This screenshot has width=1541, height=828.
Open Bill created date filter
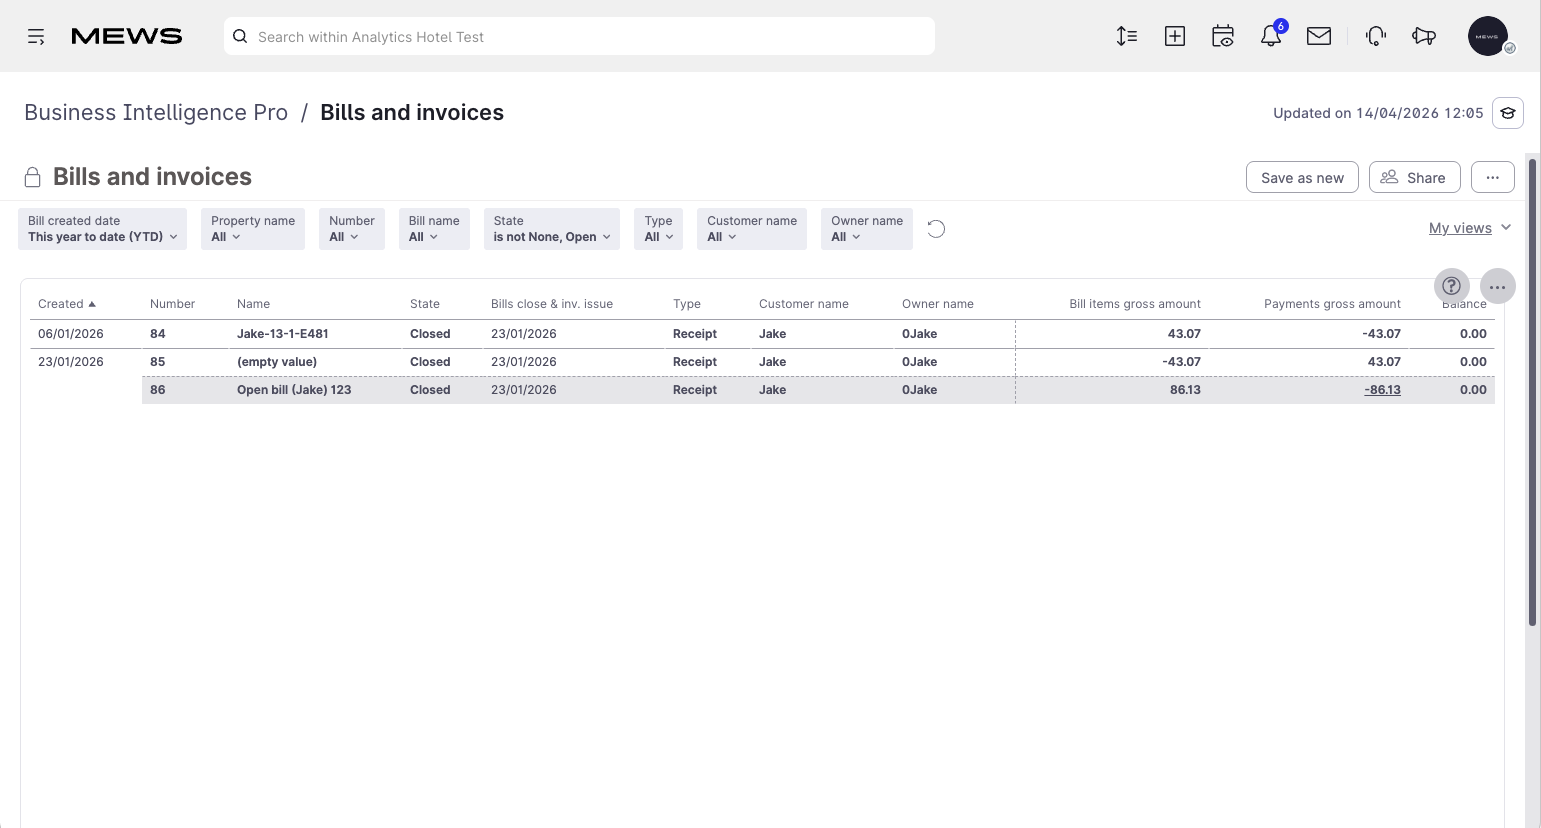pyautogui.click(x=102, y=229)
